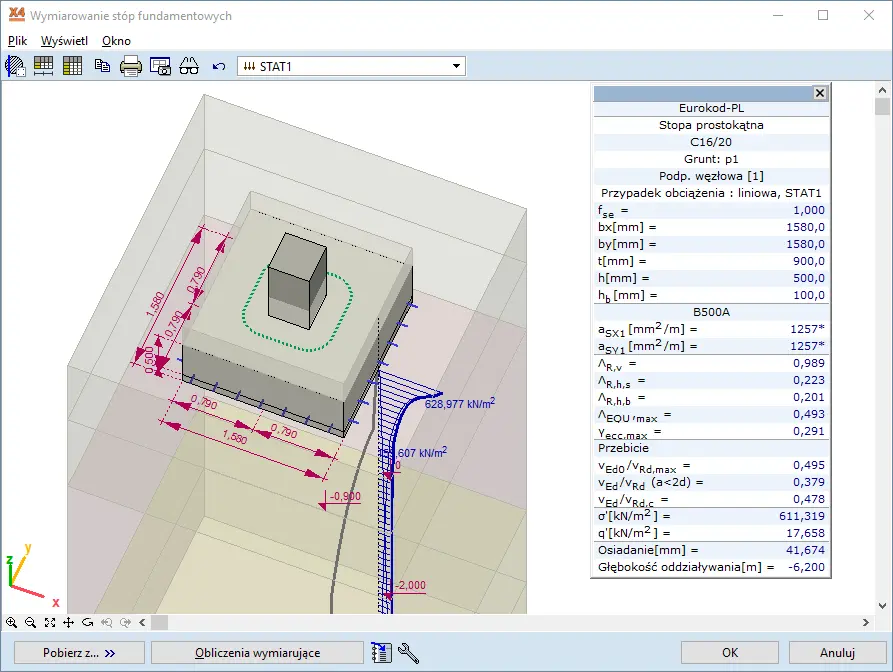The width and height of the screenshot is (893, 672).
Task: Click the copy icon in the toolbar
Action: 102,67
